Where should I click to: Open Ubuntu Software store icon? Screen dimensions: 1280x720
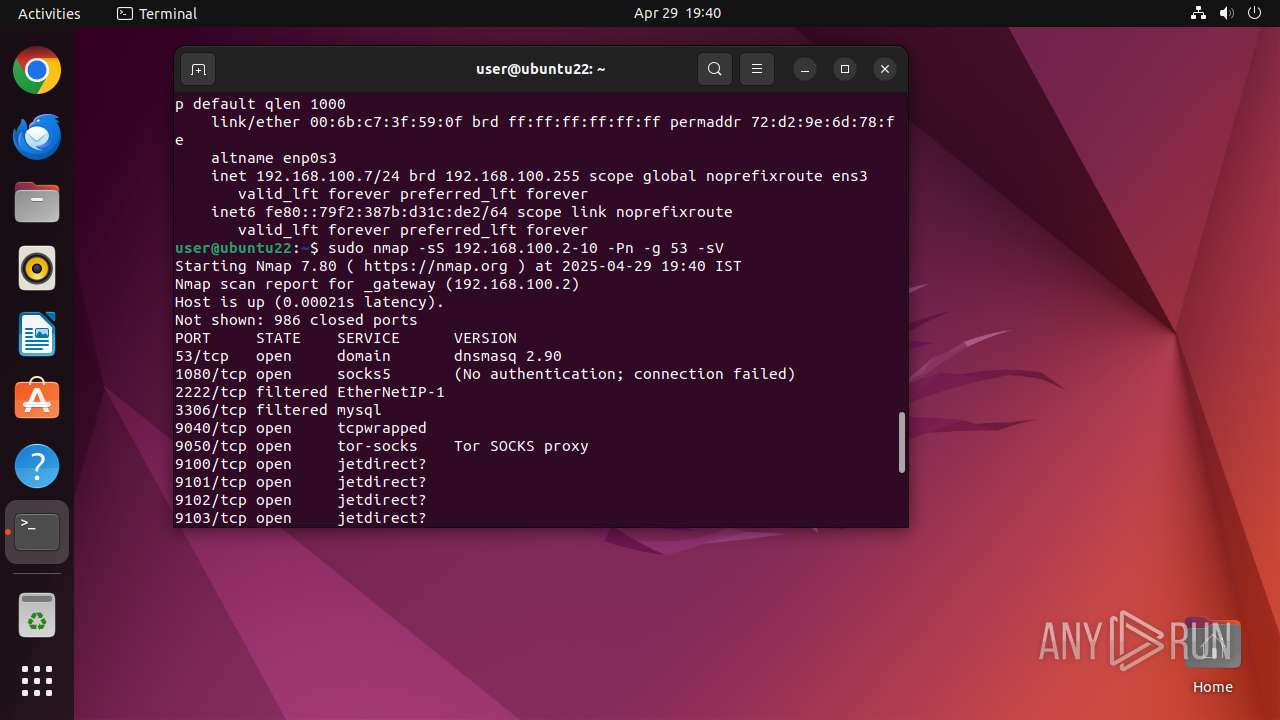pos(37,400)
